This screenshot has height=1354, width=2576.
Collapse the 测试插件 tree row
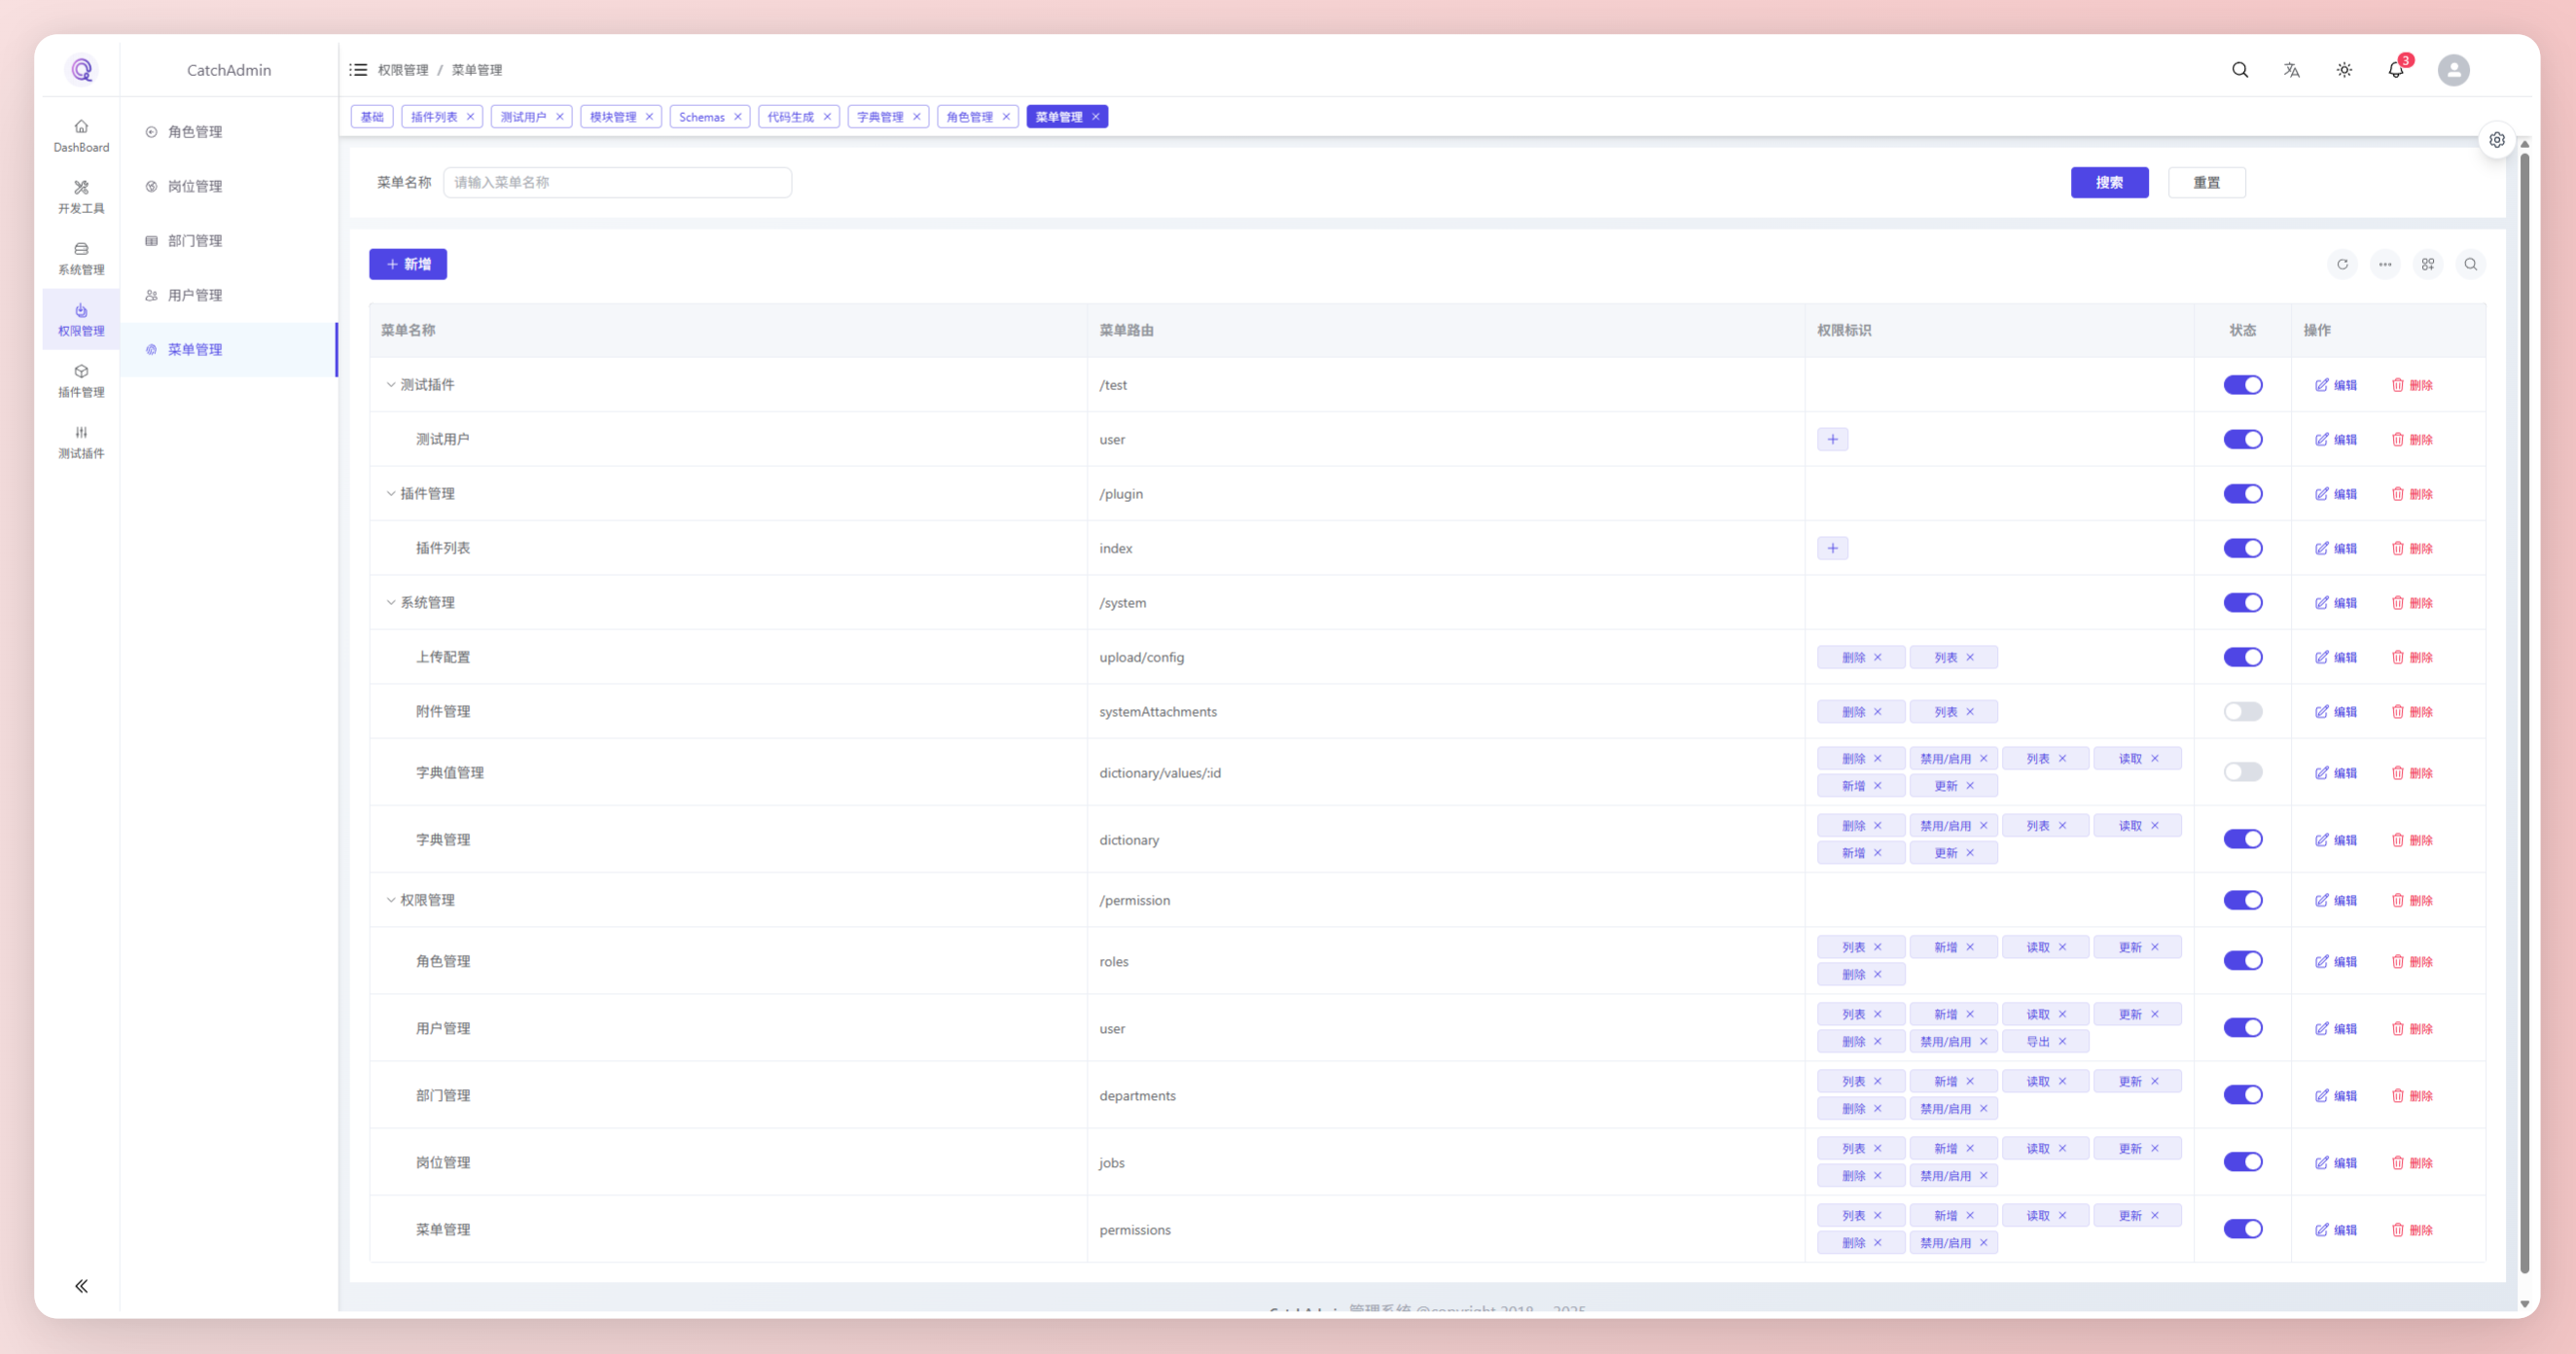(391, 385)
